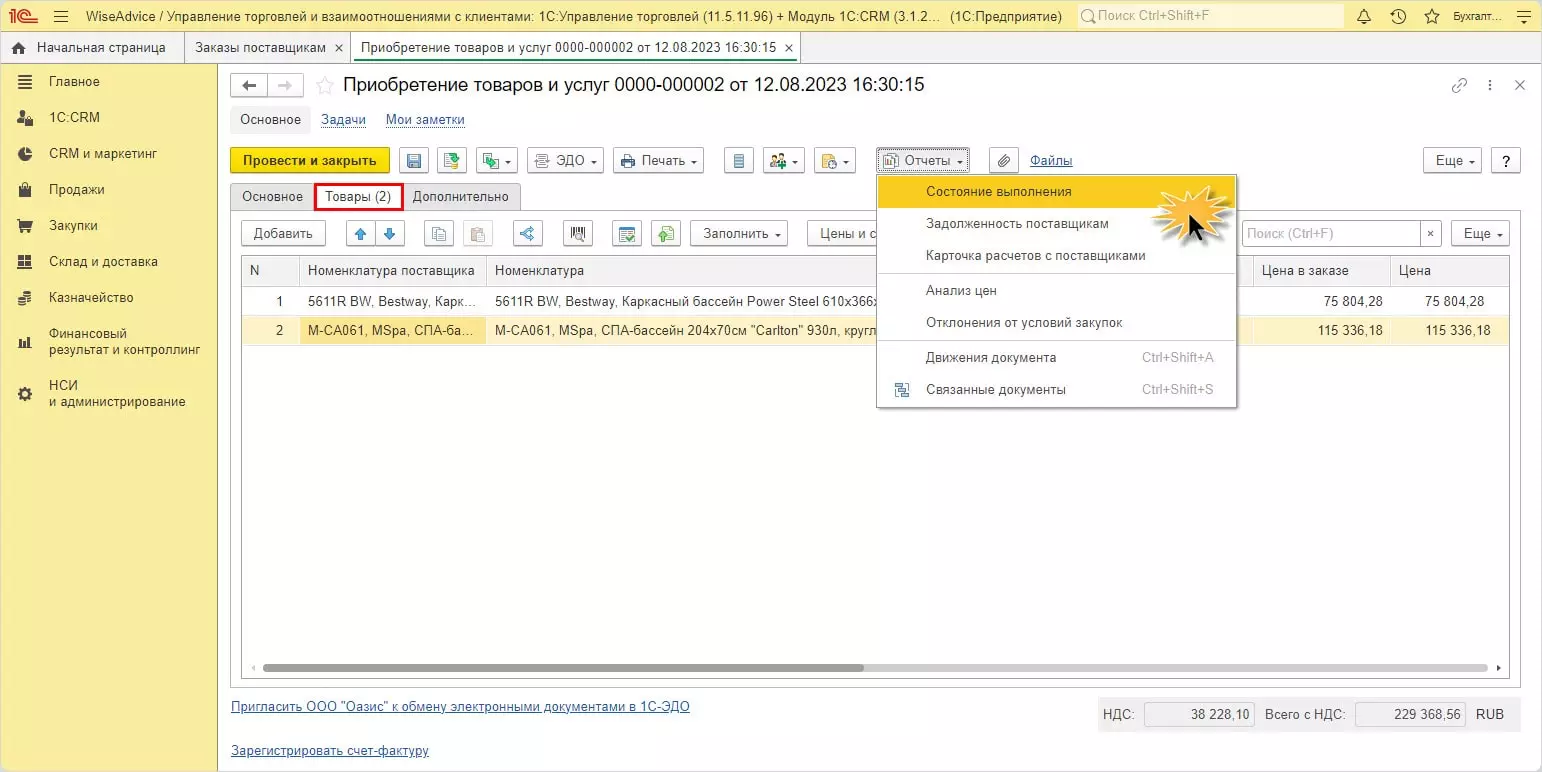1542x772 pixels.
Task: Open the Печать dropdown menu
Action: tap(658, 161)
